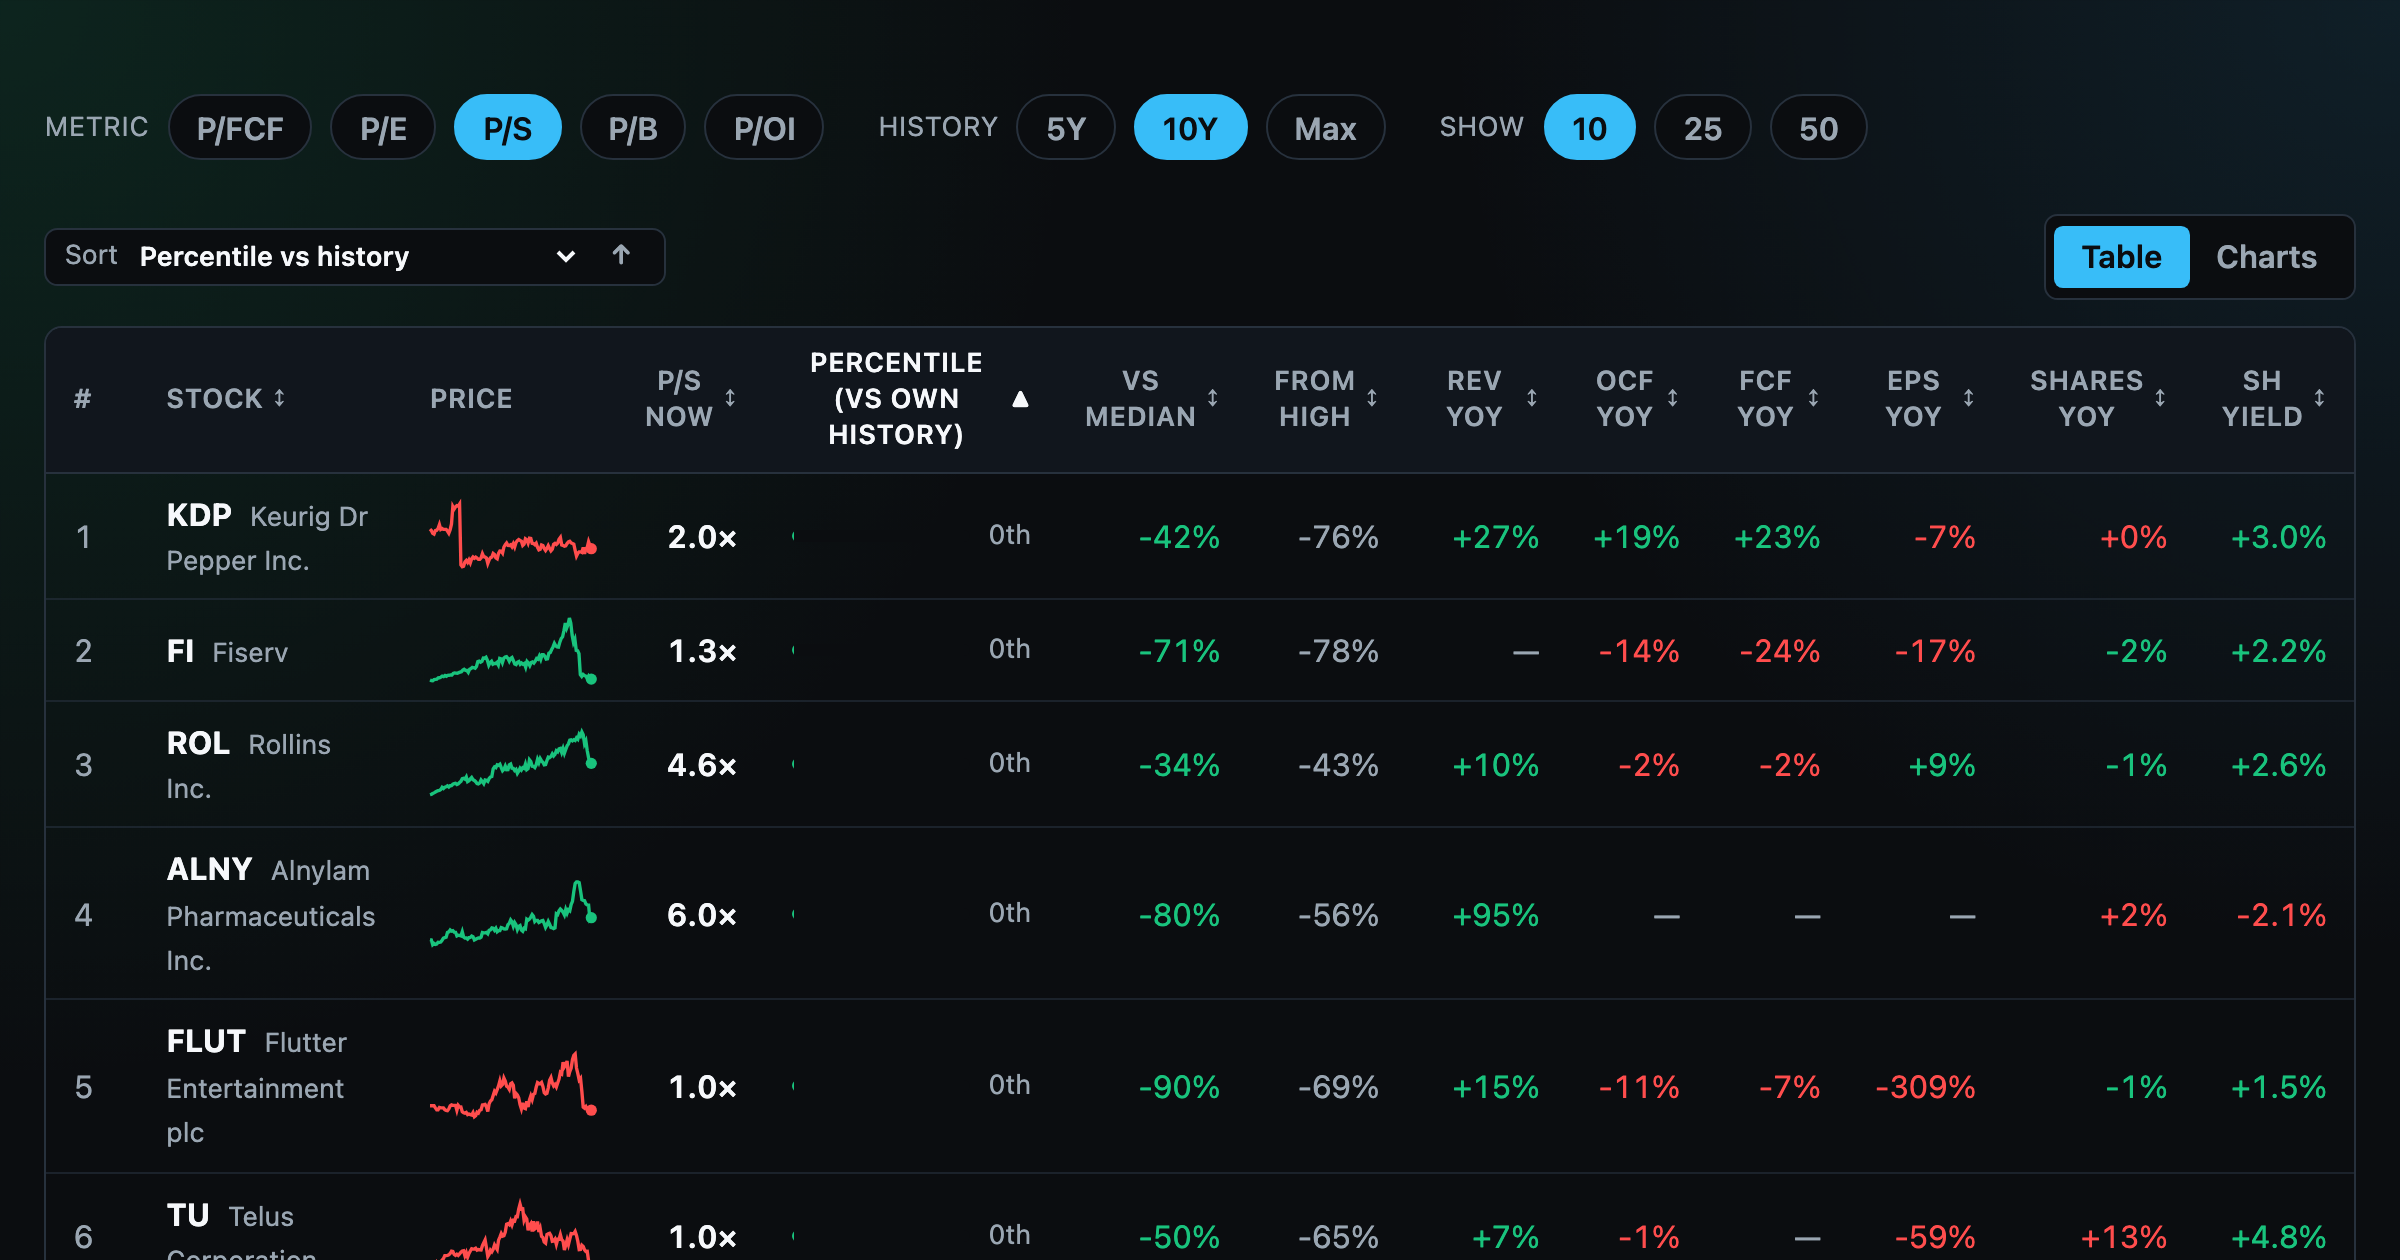Set history range to 5Y

(x=1066, y=128)
